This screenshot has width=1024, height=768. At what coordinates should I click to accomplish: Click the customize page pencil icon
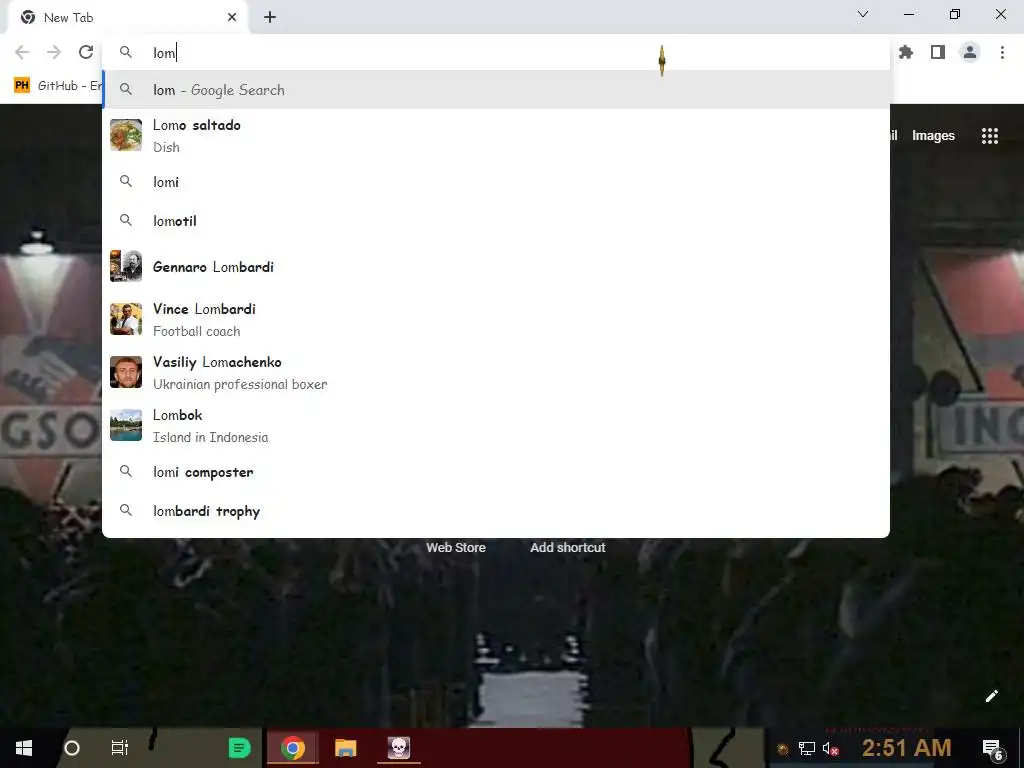991,696
